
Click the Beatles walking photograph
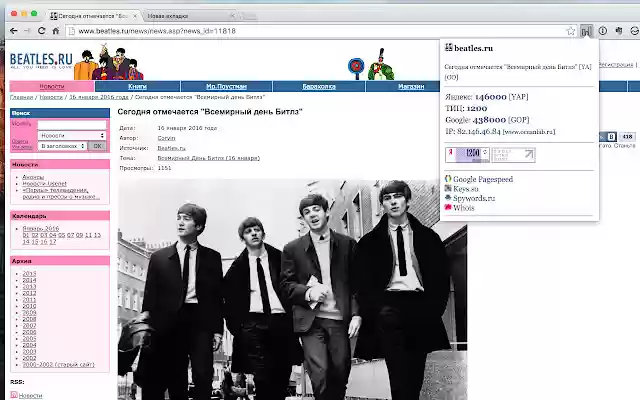coord(292,289)
